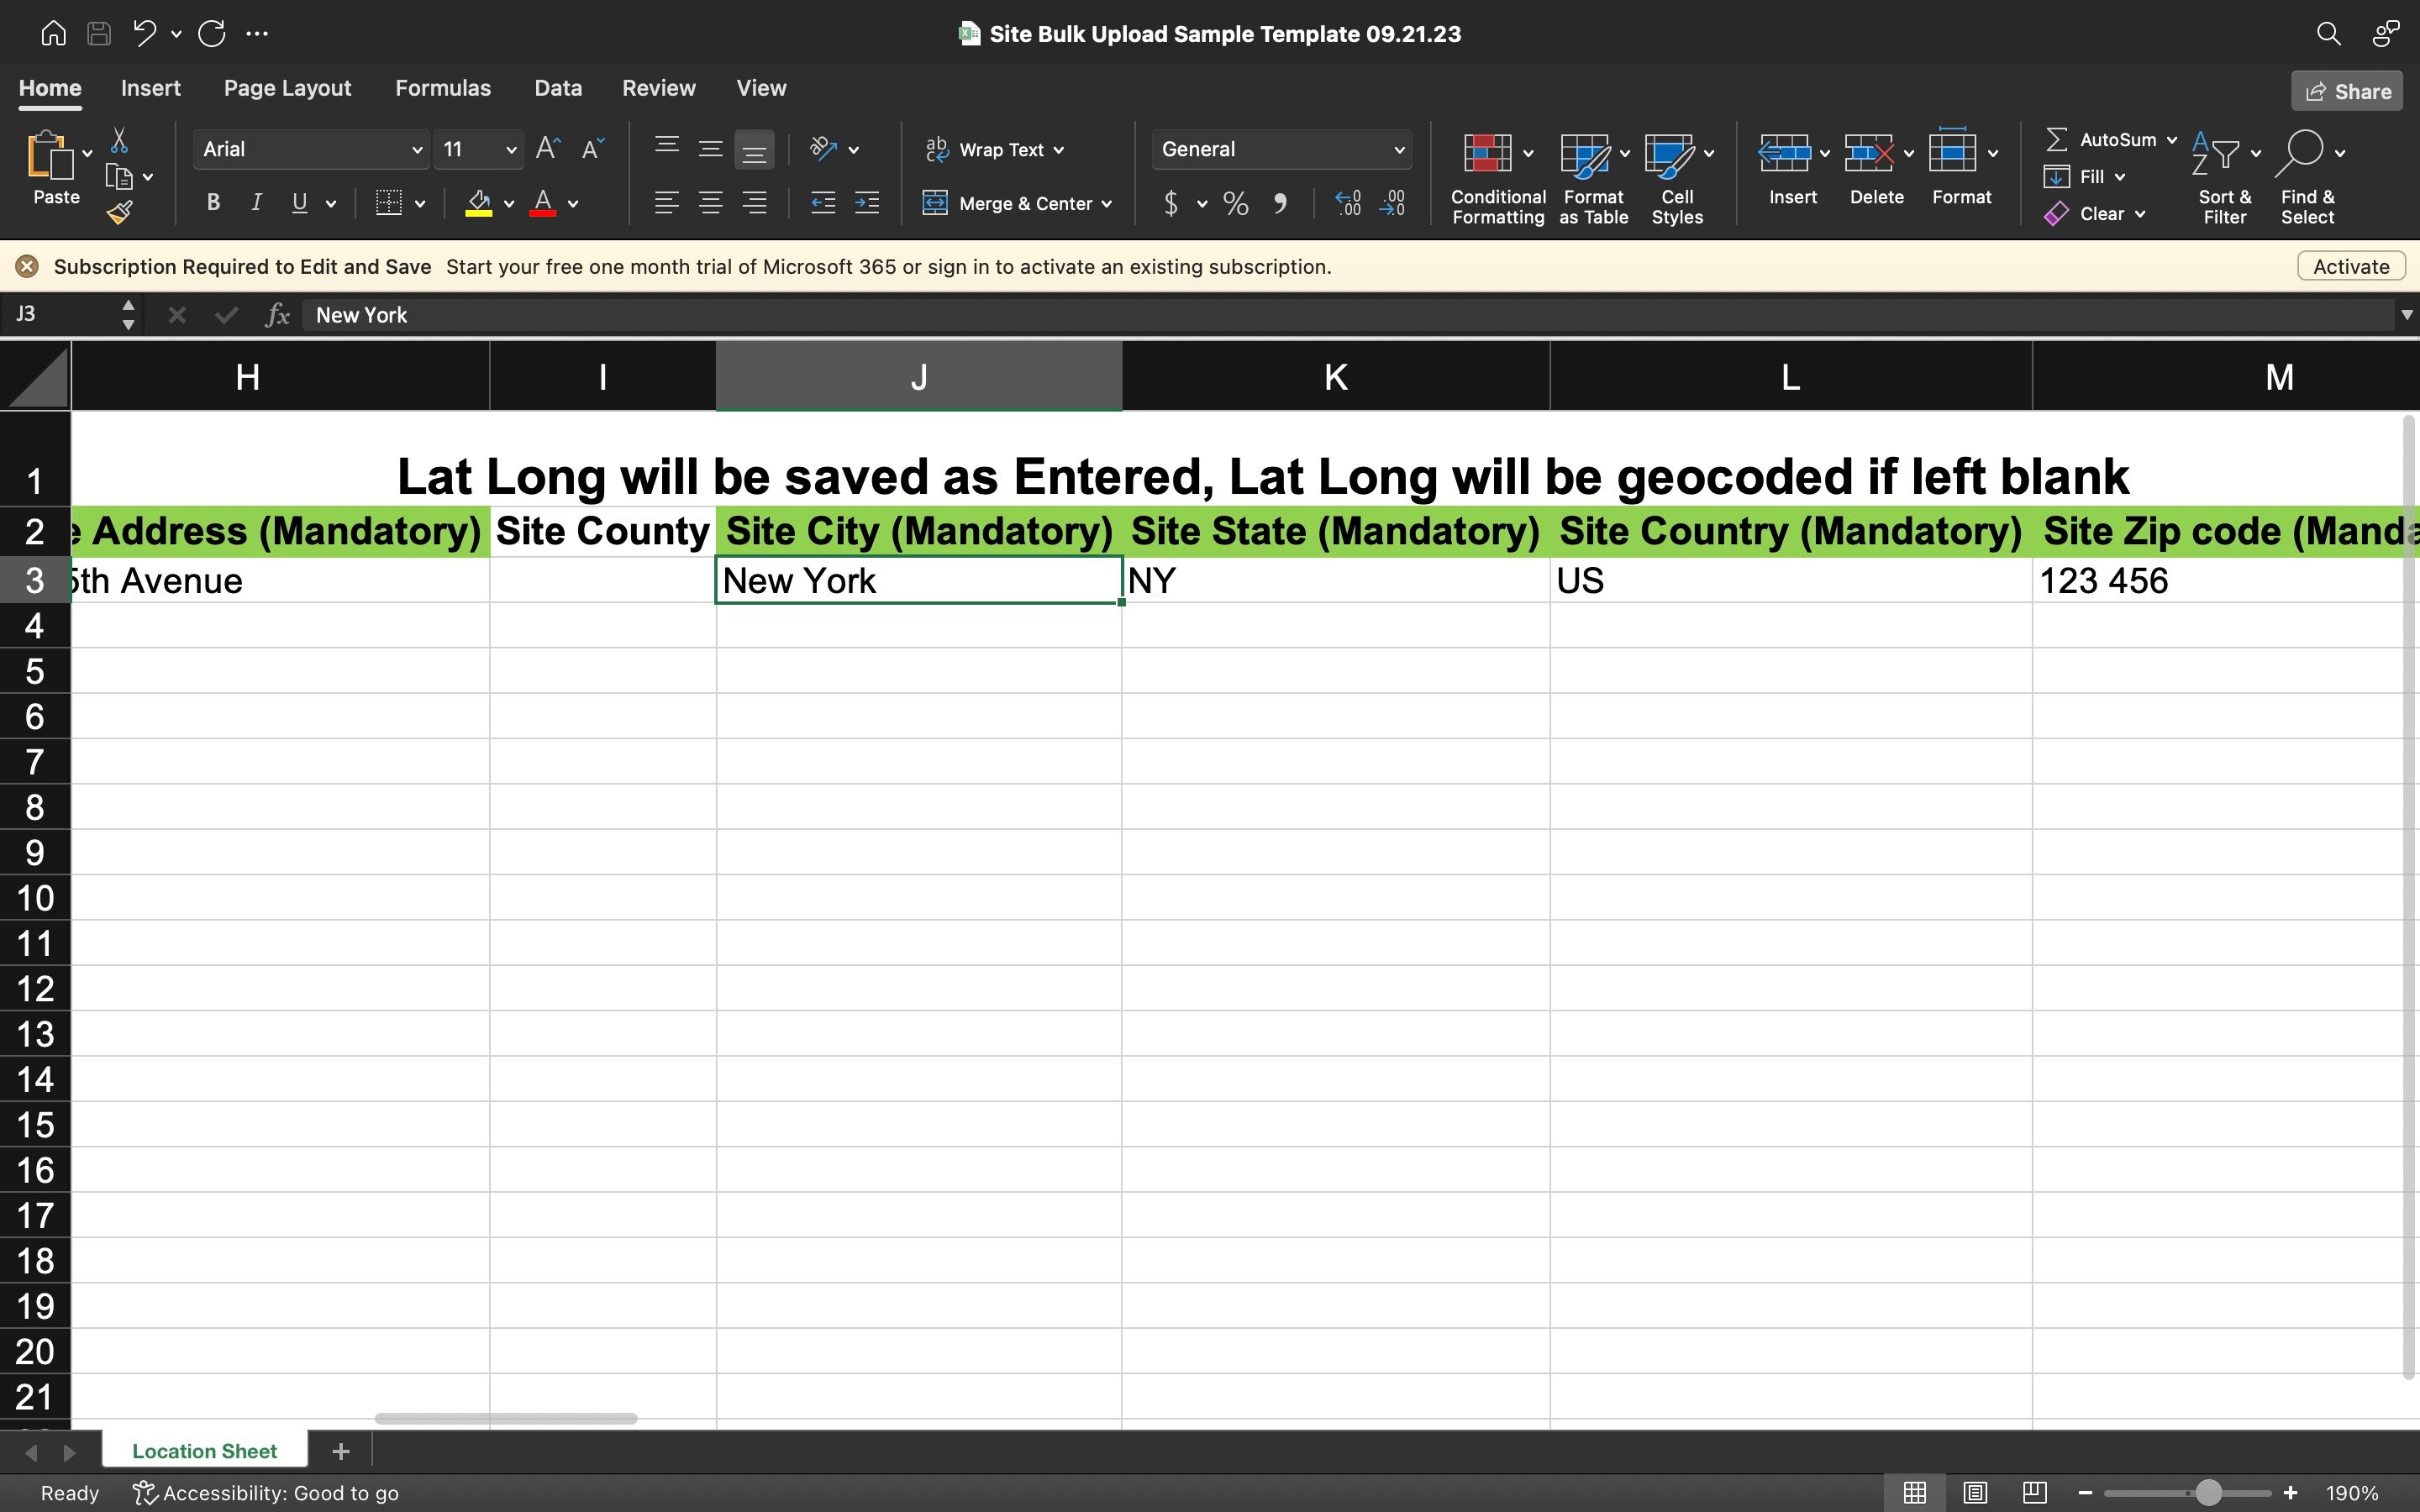
Task: Select cell K3 containing NY
Action: point(1335,581)
